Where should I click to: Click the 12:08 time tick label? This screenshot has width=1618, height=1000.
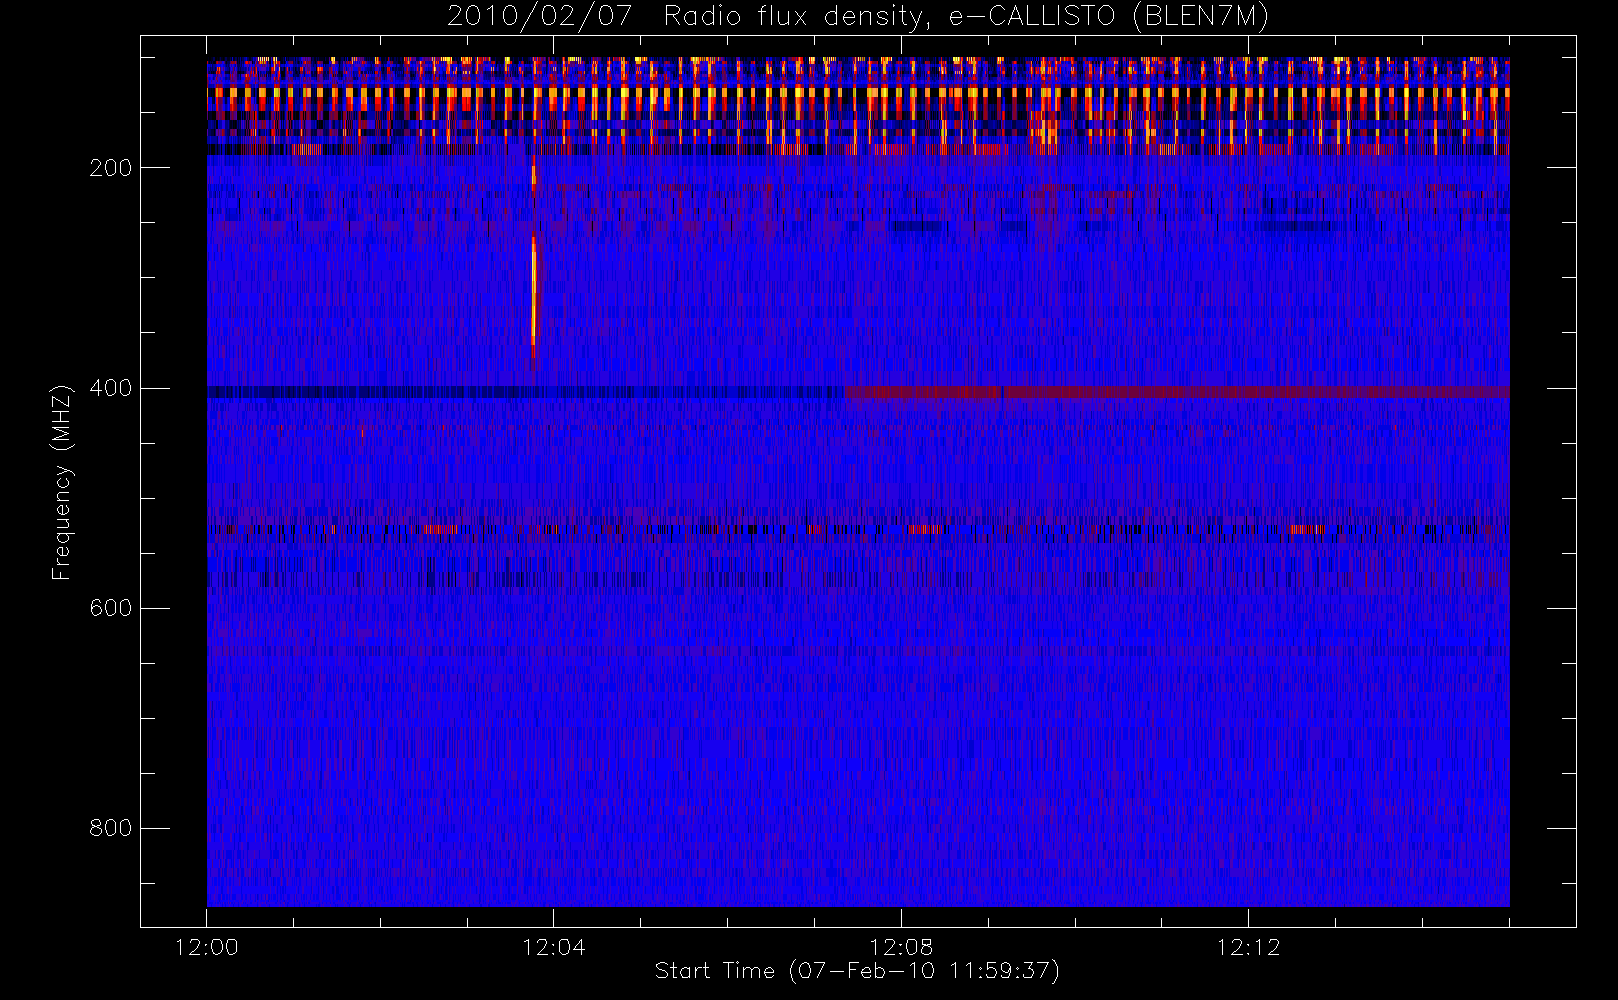(x=901, y=947)
